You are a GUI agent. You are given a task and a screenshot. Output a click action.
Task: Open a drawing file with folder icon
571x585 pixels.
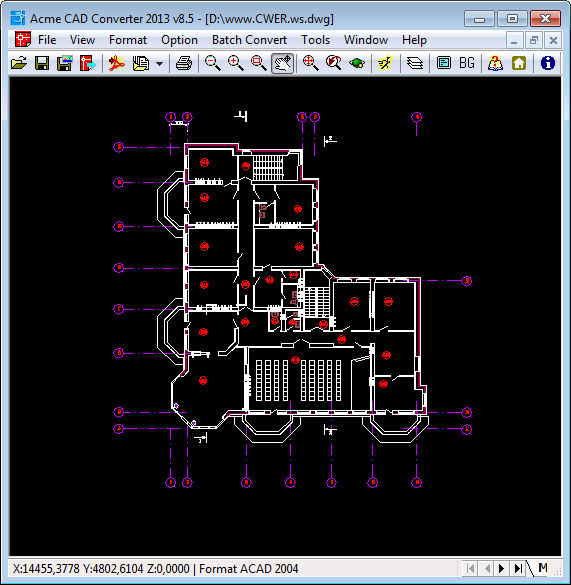19,63
